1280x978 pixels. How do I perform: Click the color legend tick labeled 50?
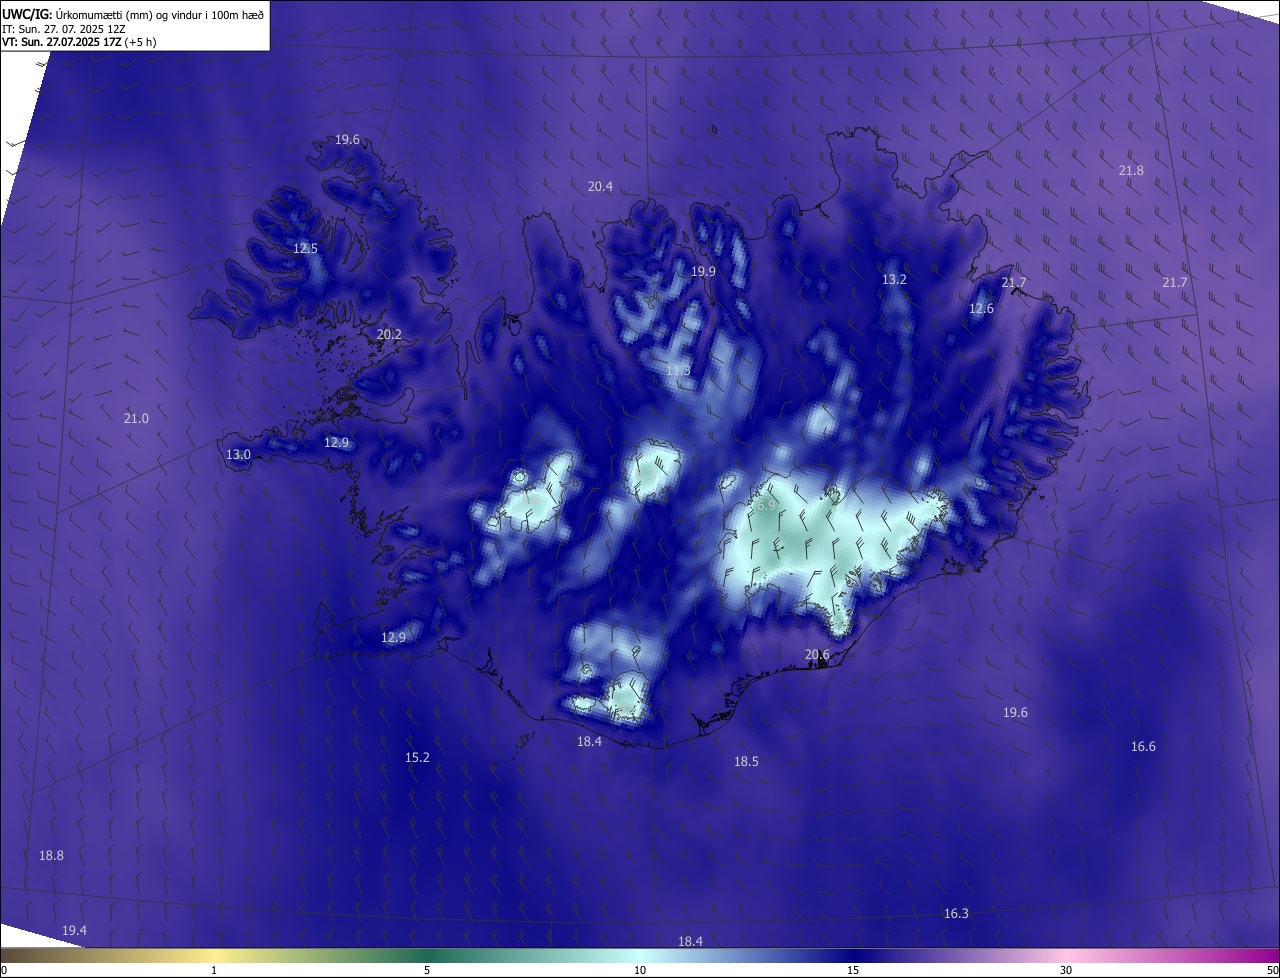[1272, 970]
